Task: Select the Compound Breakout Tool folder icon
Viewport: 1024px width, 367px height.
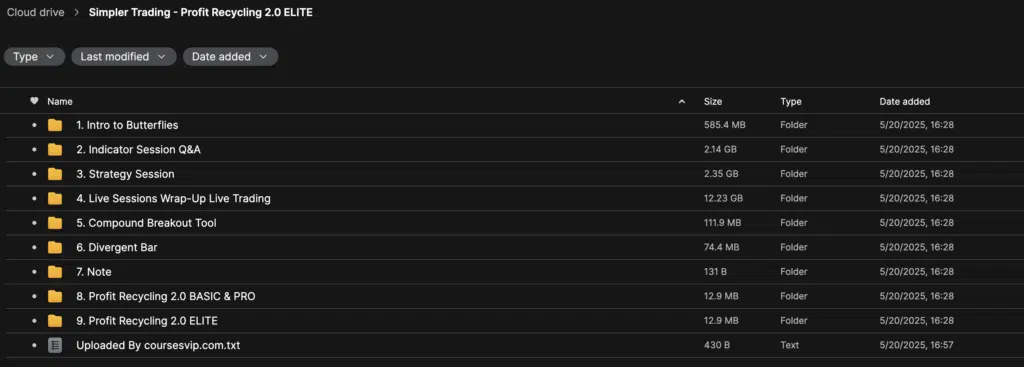Action: [x=55, y=223]
